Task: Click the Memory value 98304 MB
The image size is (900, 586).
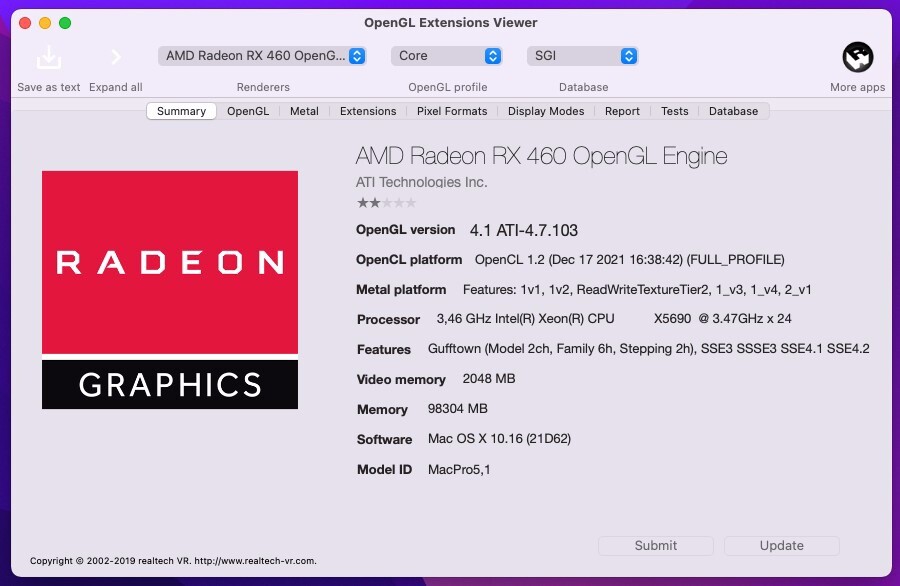Action: coord(457,409)
